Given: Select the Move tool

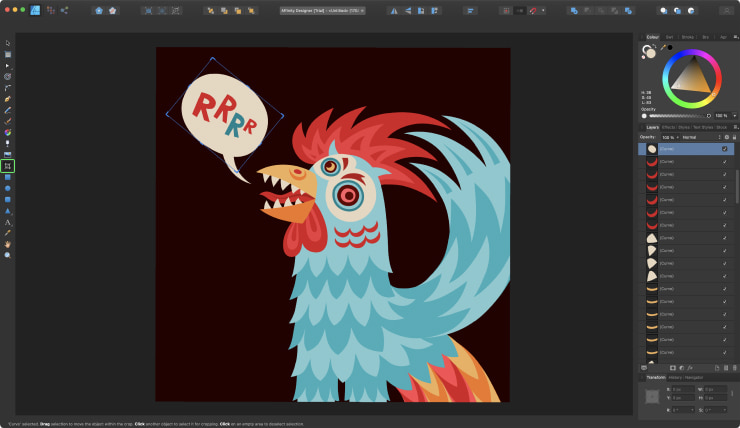Looking at the screenshot, I should tap(8, 43).
